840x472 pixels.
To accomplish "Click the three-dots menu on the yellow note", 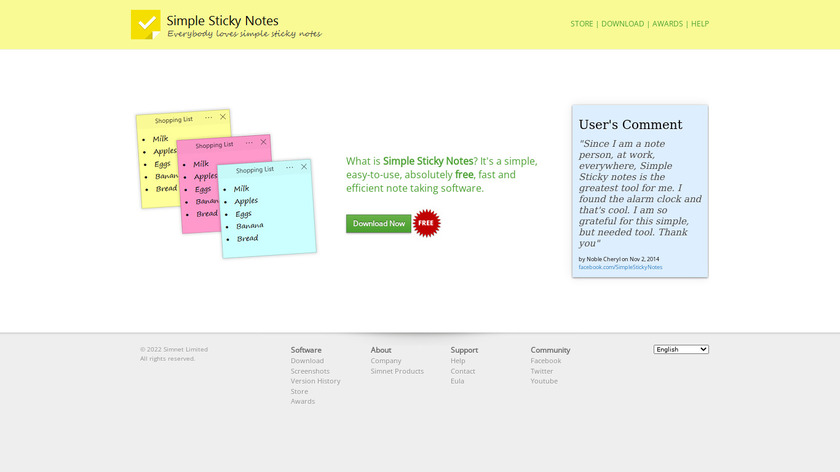I will click(208, 117).
